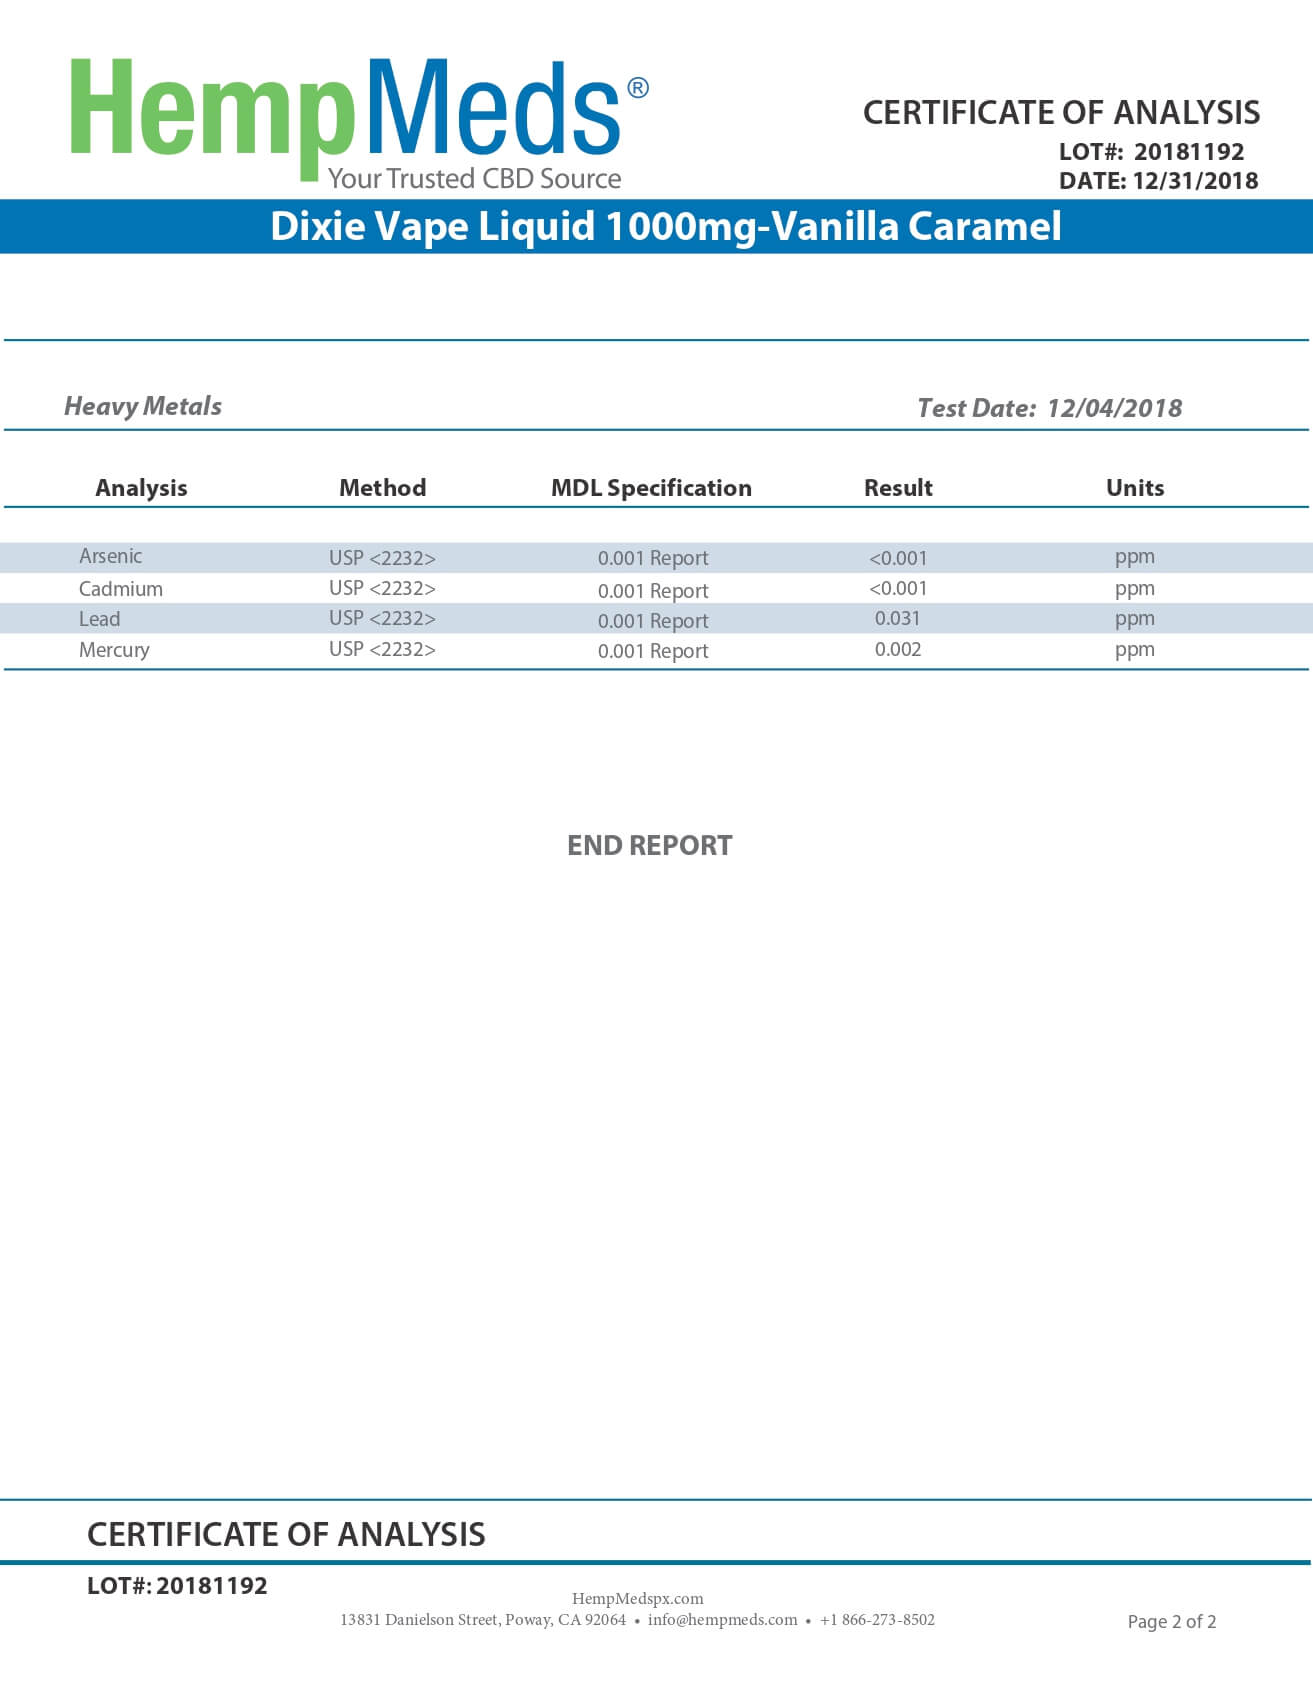Click the Result column header
The image size is (1313, 1688).
point(898,488)
